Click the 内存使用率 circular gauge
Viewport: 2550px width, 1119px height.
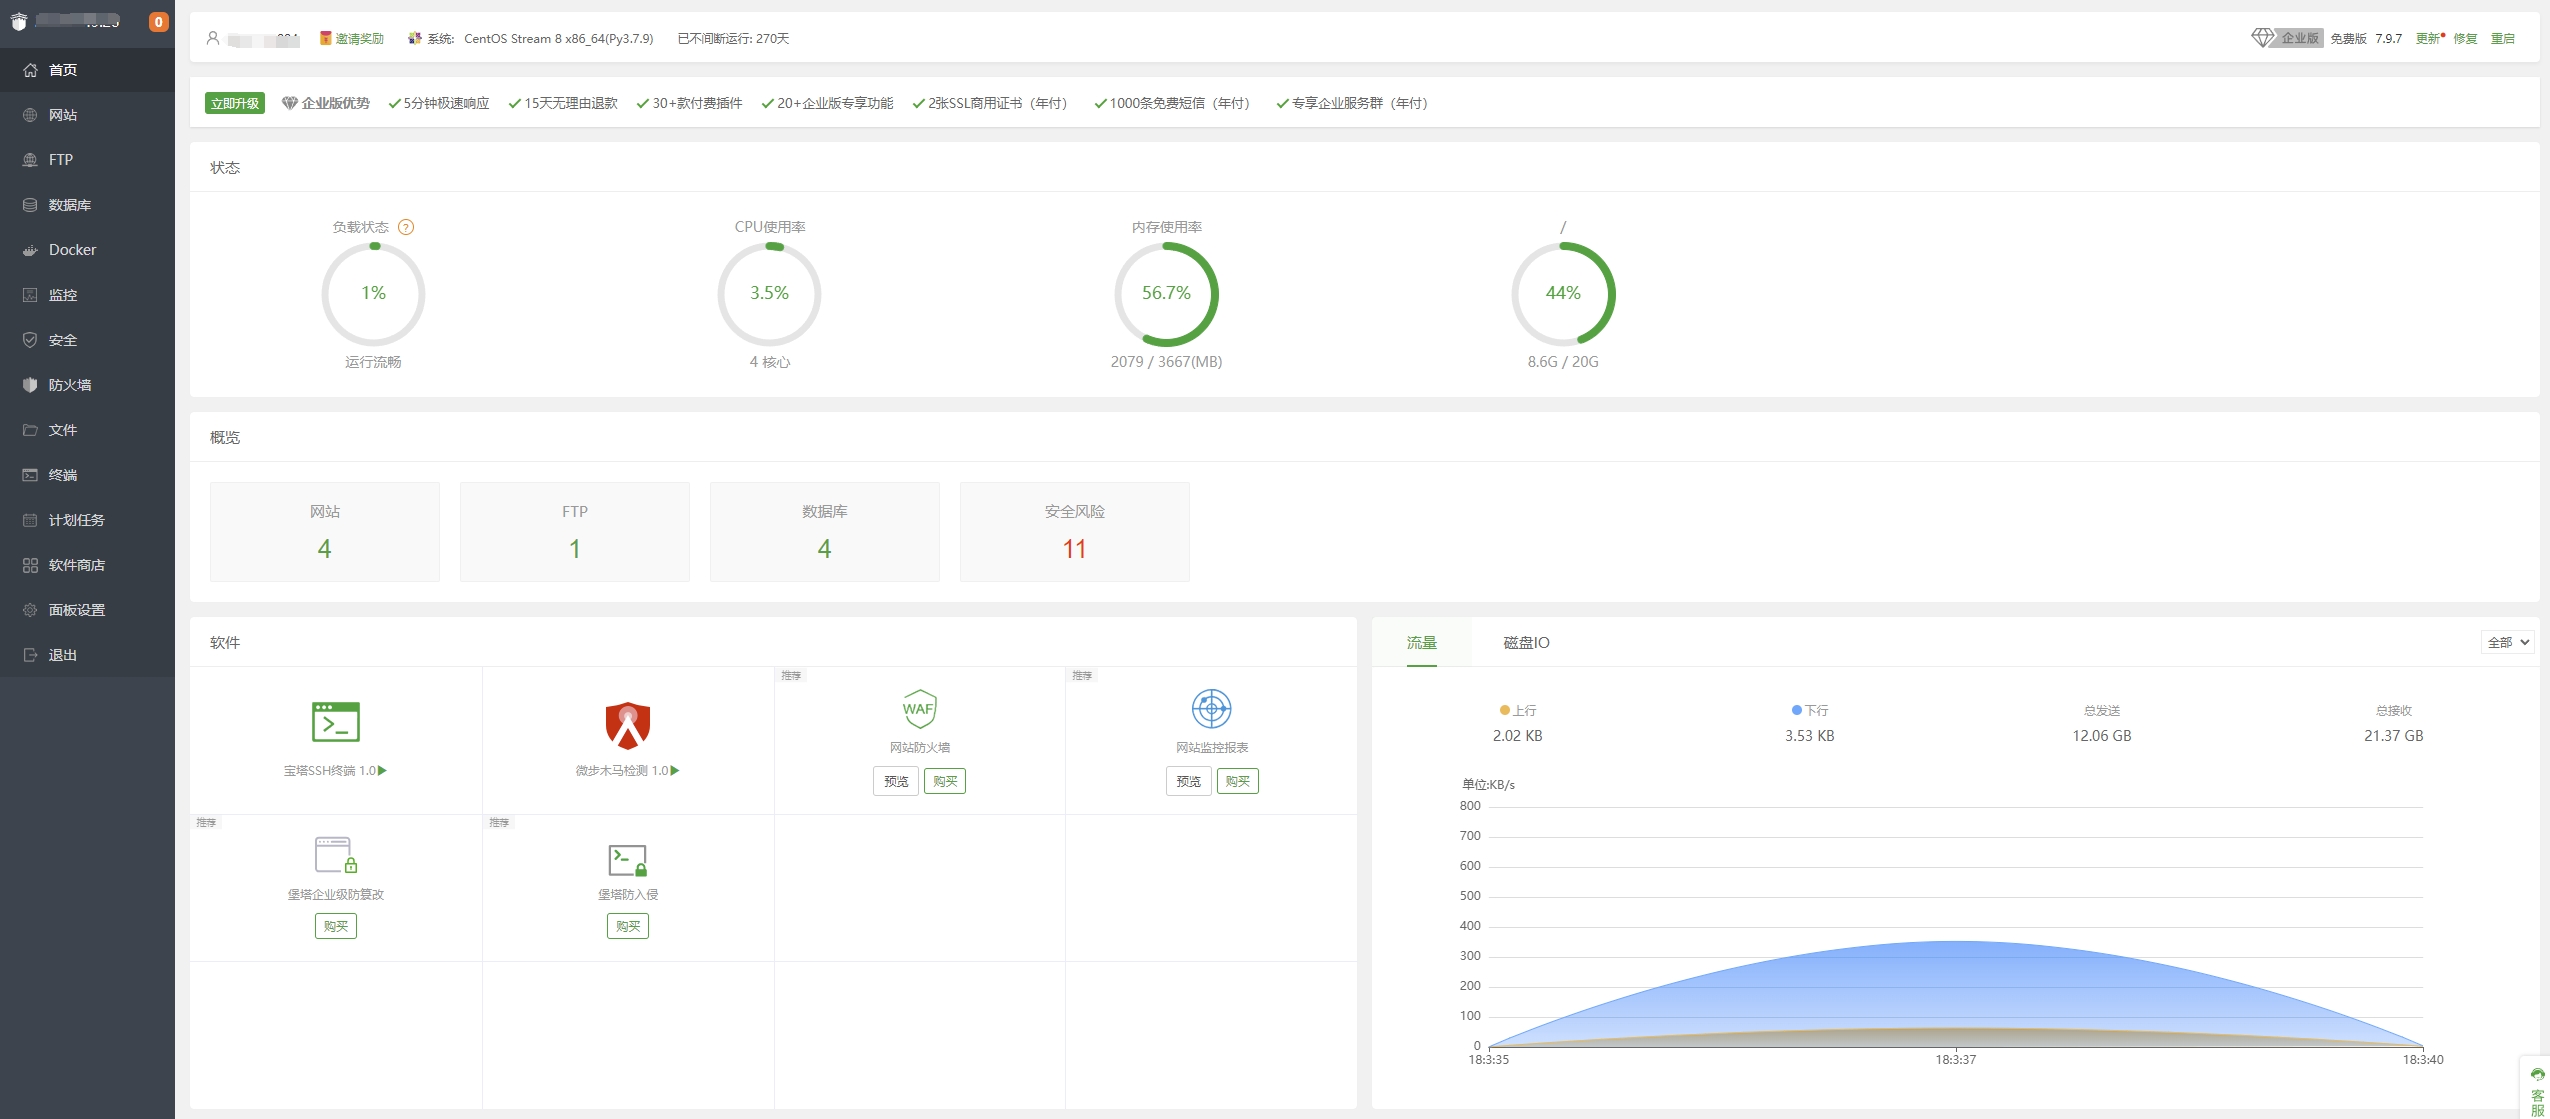point(1166,294)
